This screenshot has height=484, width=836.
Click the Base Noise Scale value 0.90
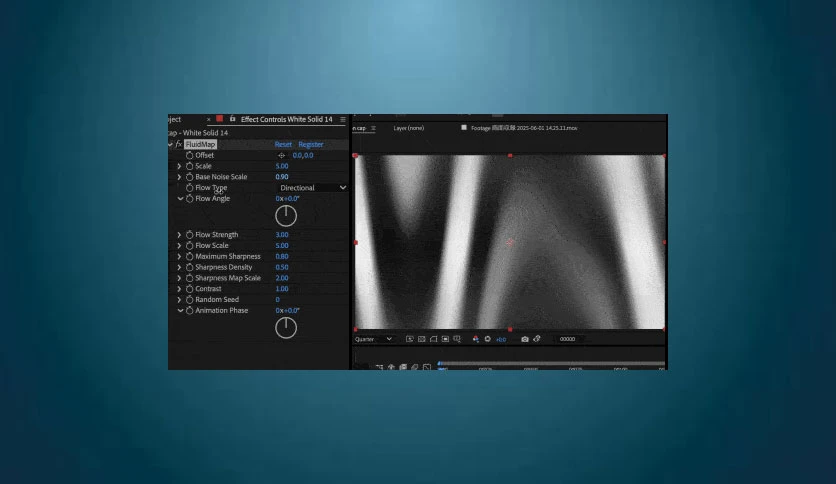(x=282, y=176)
